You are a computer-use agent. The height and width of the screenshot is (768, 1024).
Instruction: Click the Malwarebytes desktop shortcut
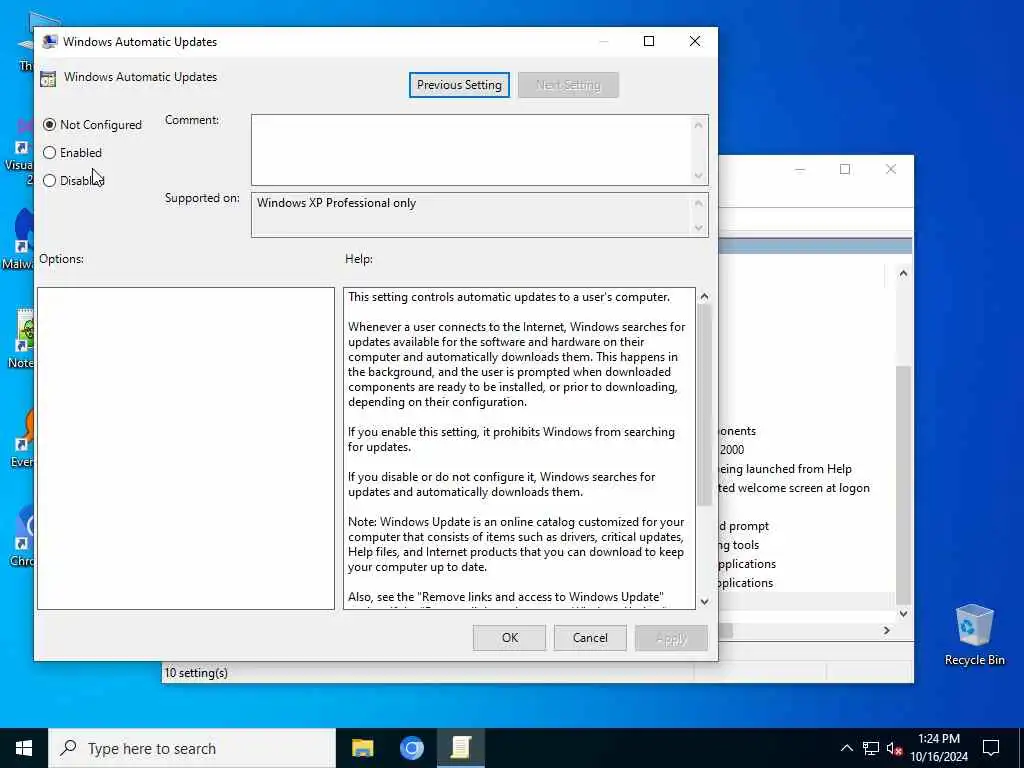pos(18,239)
